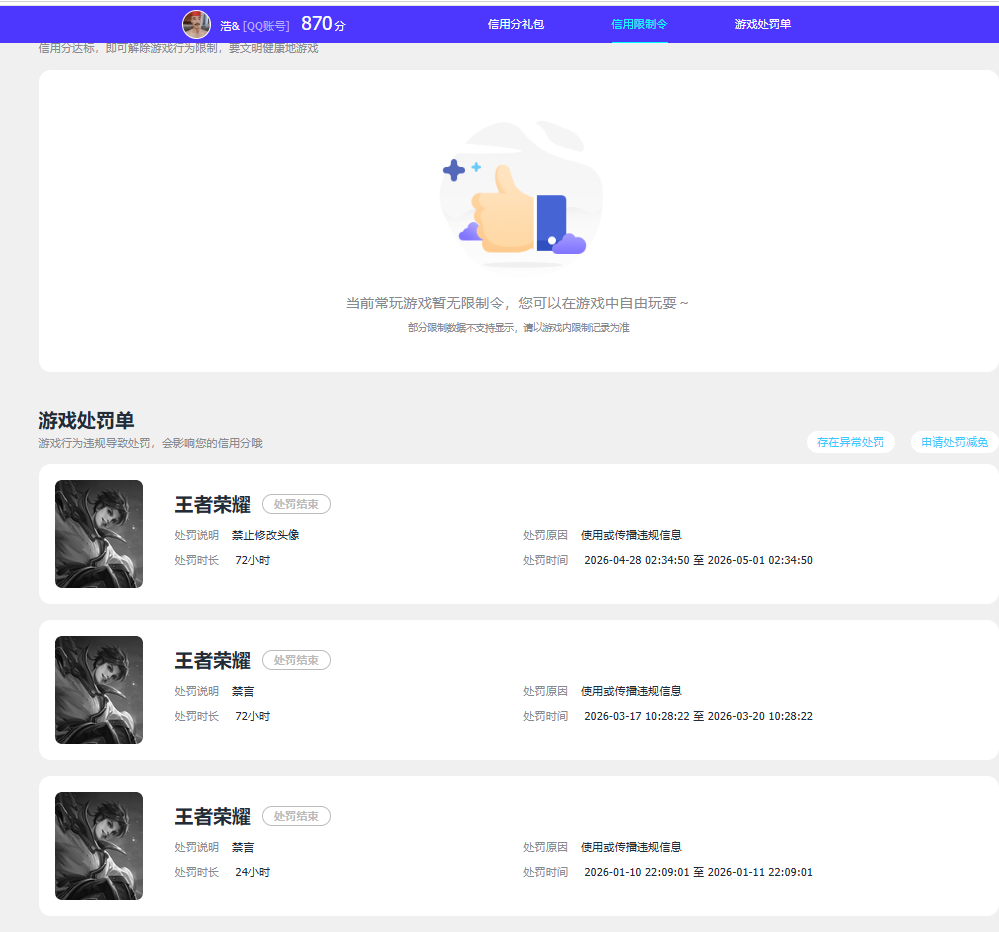Click 处罚结束 badge on 2026-03-17 card
The image size is (999, 932).
point(296,660)
